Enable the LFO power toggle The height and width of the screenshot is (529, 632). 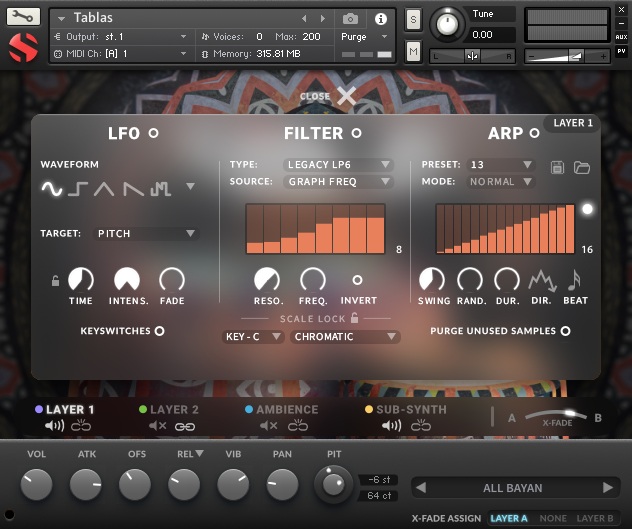click(x=154, y=133)
